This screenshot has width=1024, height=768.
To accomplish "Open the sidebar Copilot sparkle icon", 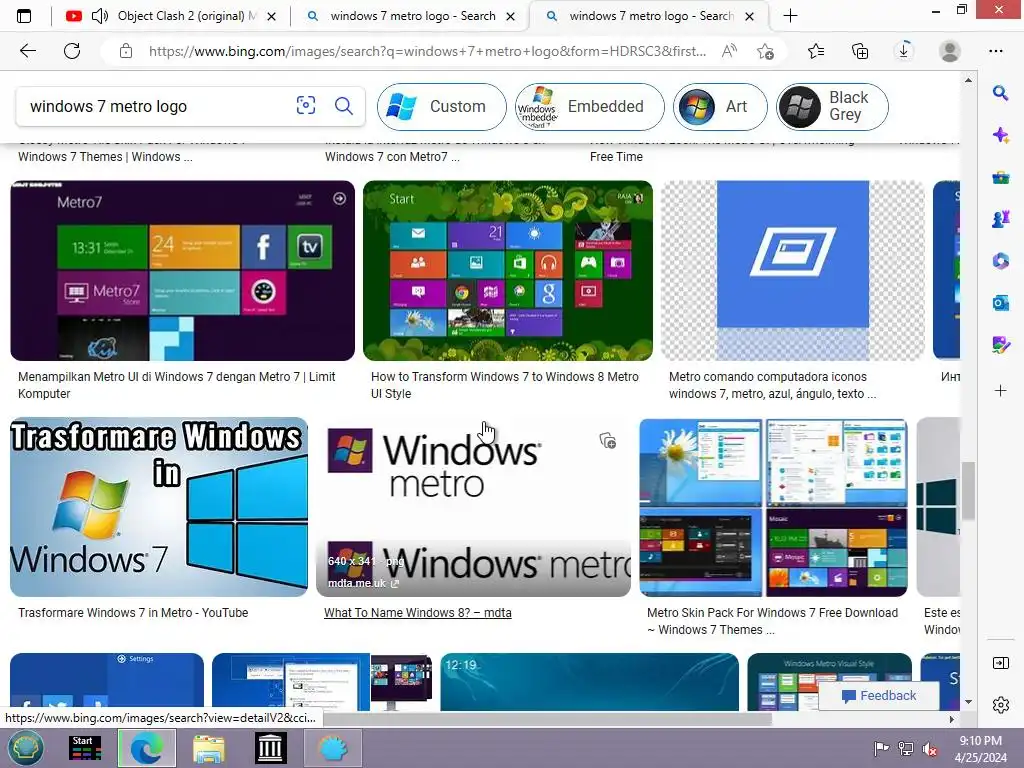I will click(x=1000, y=135).
